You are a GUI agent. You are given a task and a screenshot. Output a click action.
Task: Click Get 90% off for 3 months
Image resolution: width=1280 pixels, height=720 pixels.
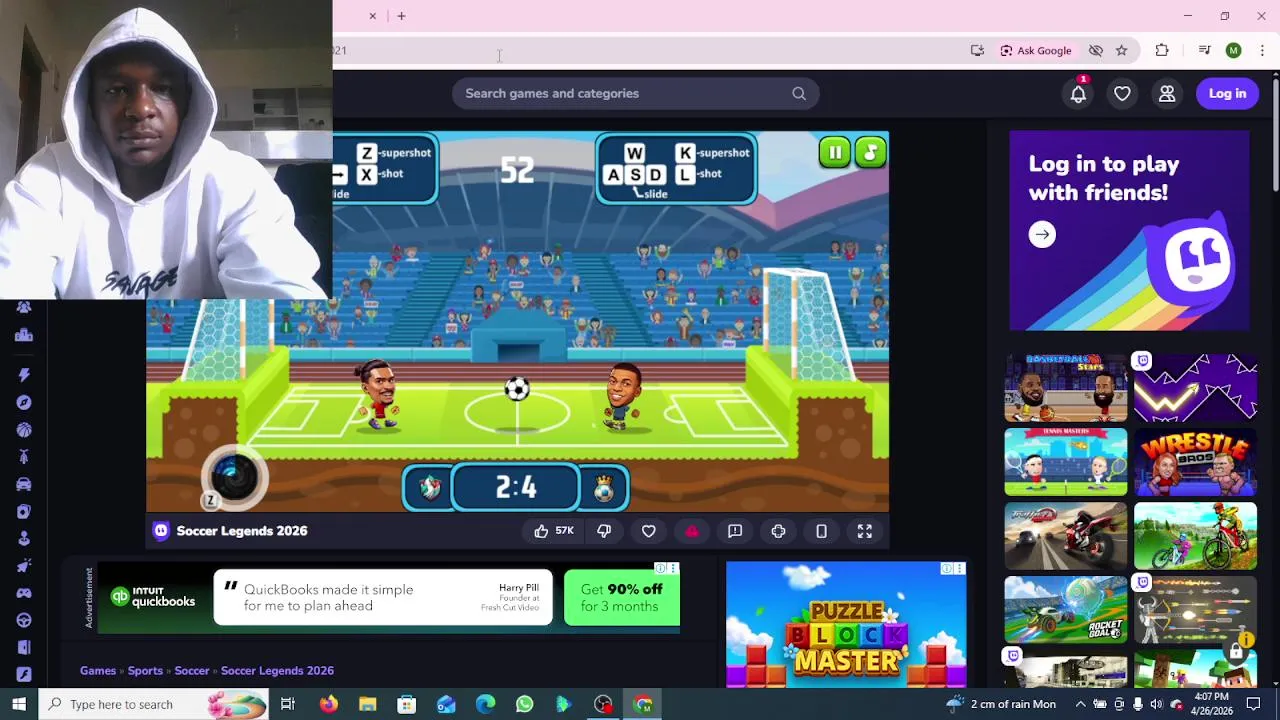[x=622, y=598]
